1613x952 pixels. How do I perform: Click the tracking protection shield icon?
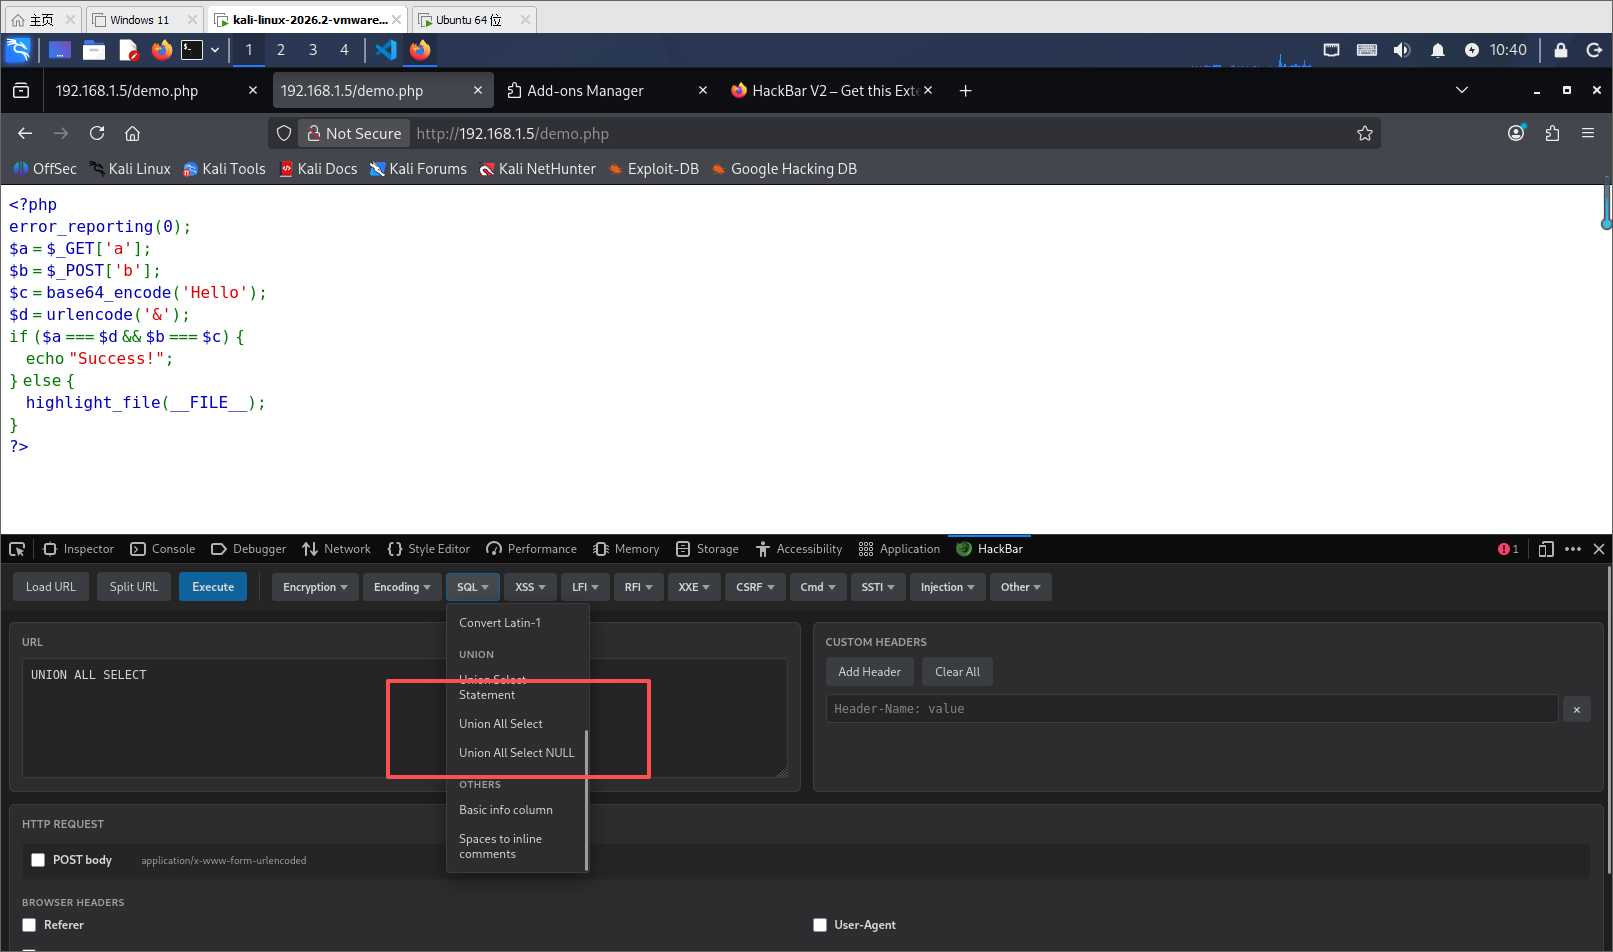[284, 133]
